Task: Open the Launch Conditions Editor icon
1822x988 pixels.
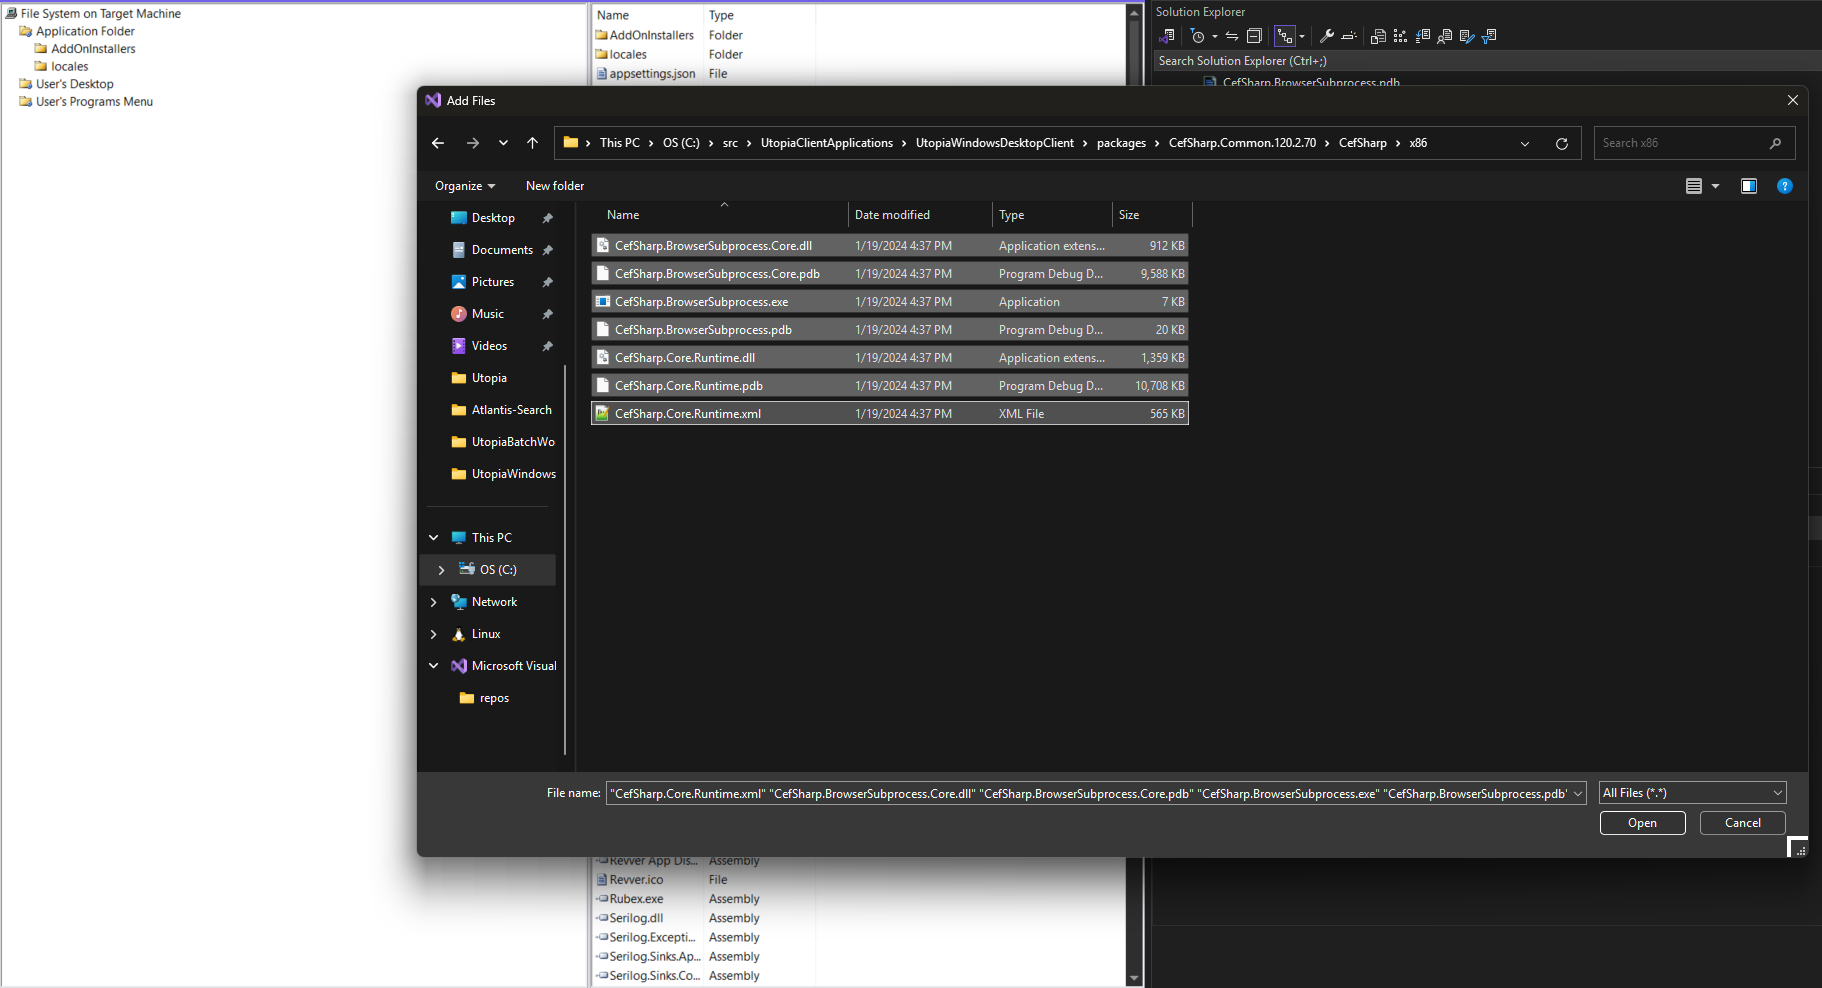Action: tap(1489, 36)
